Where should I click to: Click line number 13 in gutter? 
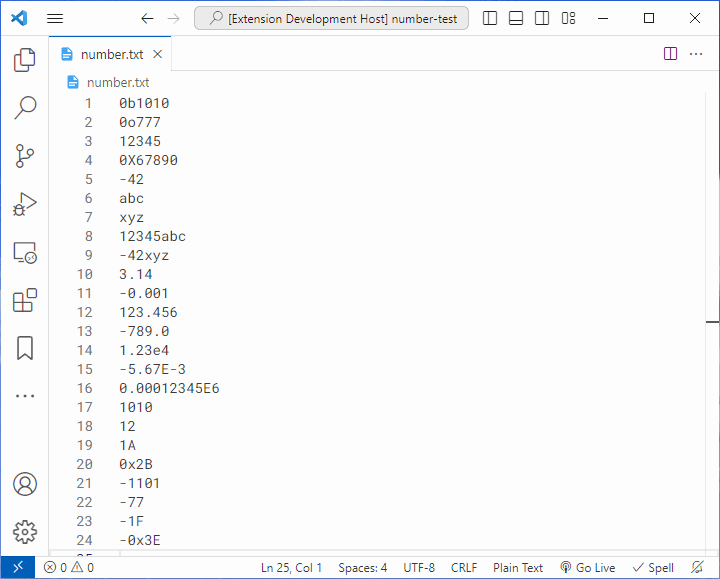[84, 332]
